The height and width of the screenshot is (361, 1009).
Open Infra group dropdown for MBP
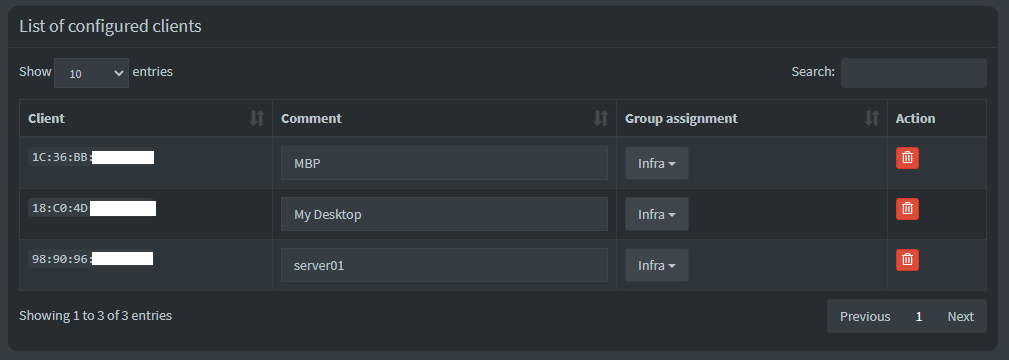(x=656, y=163)
